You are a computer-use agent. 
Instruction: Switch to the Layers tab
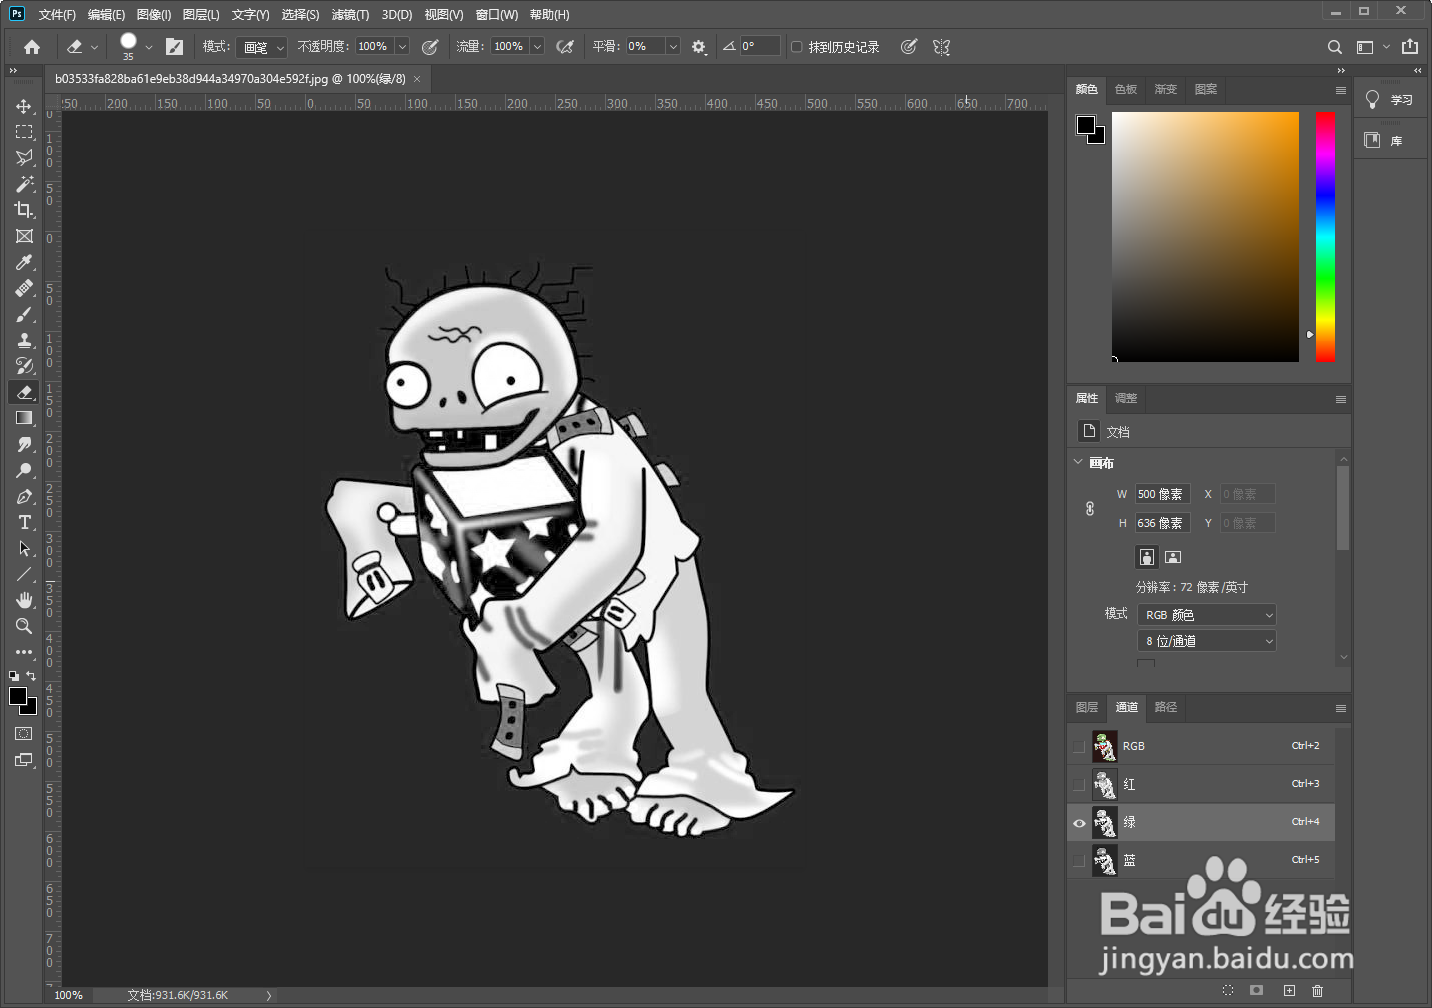click(1087, 707)
